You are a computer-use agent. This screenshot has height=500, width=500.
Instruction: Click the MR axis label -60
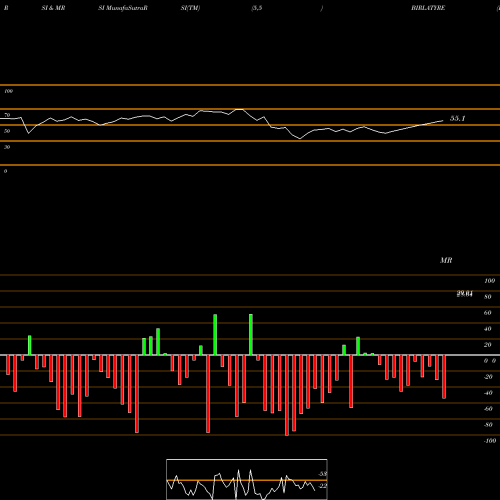488,409
